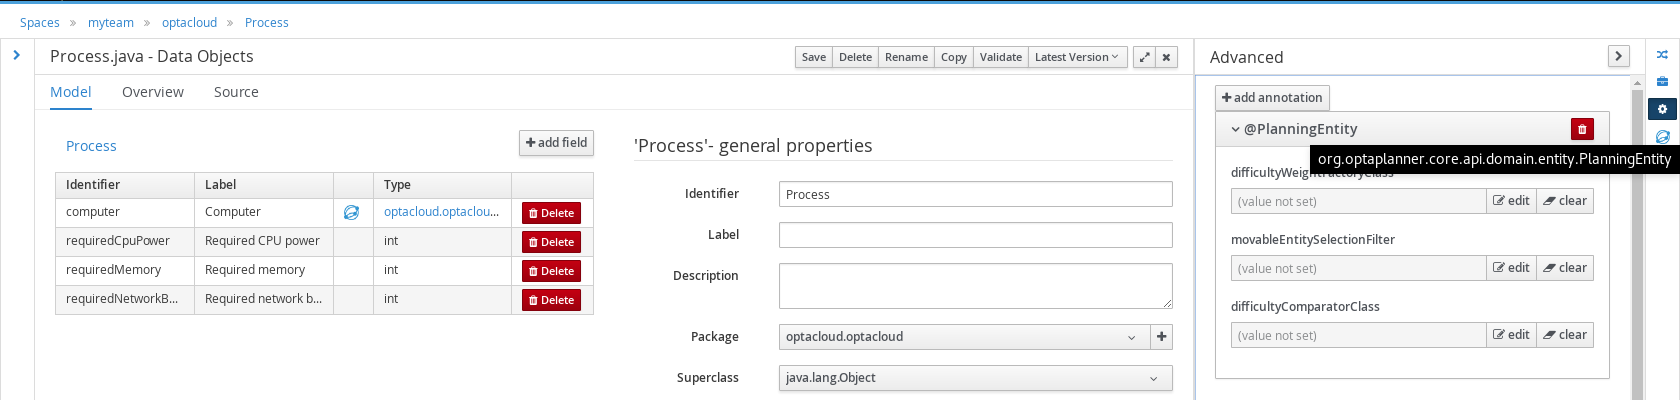
Task: Switch to the Source tab
Action: (x=236, y=92)
